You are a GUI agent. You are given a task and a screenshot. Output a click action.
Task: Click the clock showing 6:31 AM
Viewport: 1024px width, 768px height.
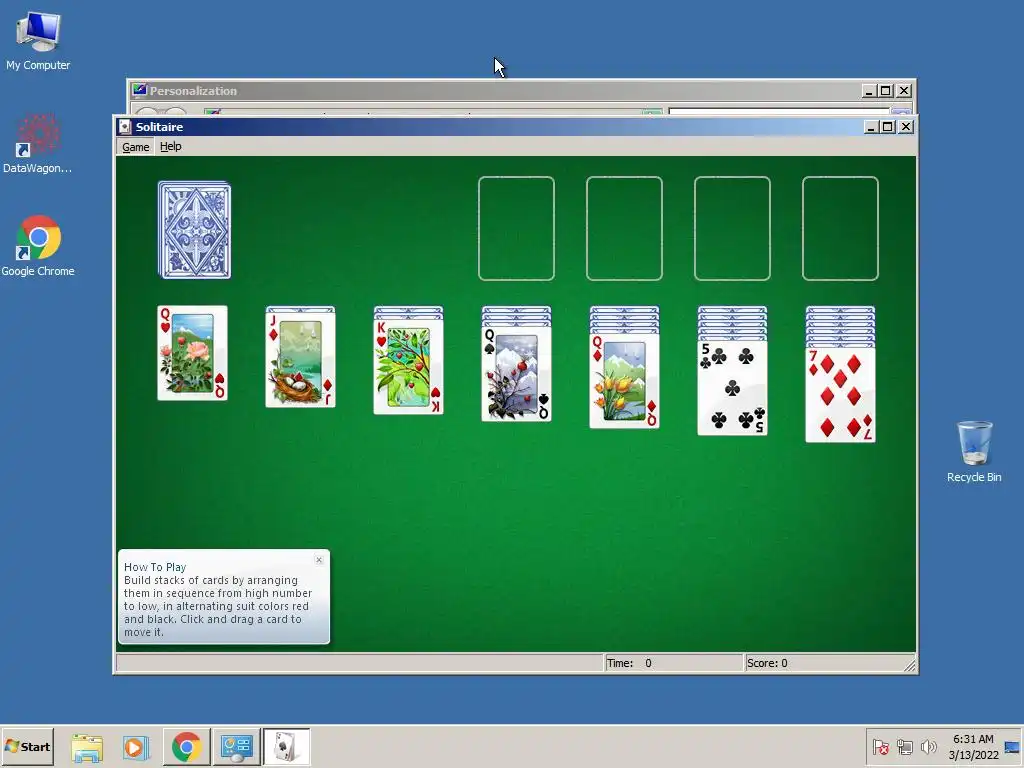[x=973, y=746]
